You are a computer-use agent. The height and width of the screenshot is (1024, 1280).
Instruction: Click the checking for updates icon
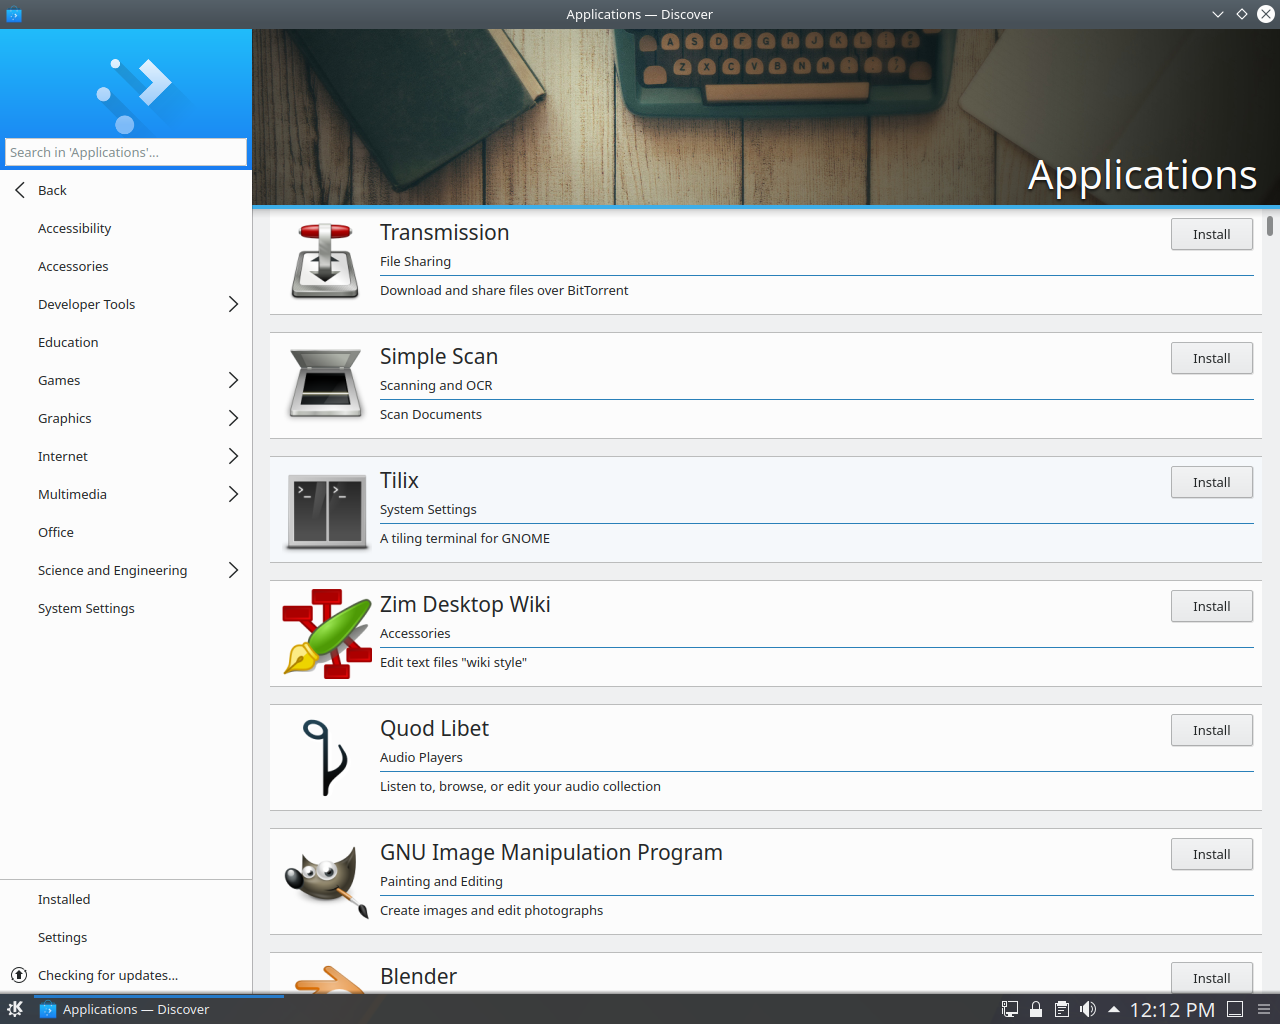click(19, 975)
